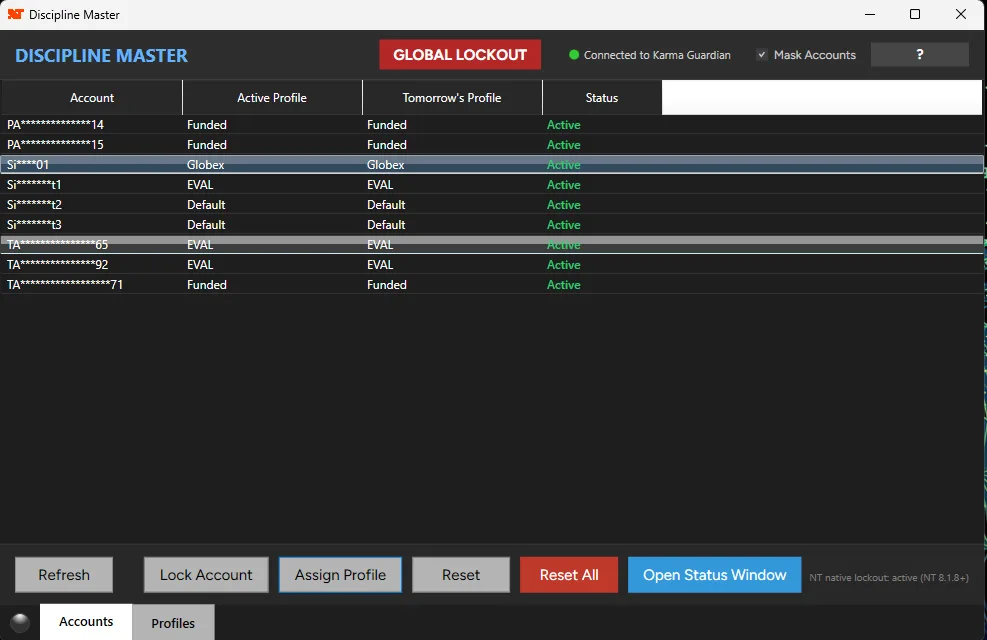Image resolution: width=987 pixels, height=640 pixels.
Task: Select account row TA***************65
Action: coord(492,245)
